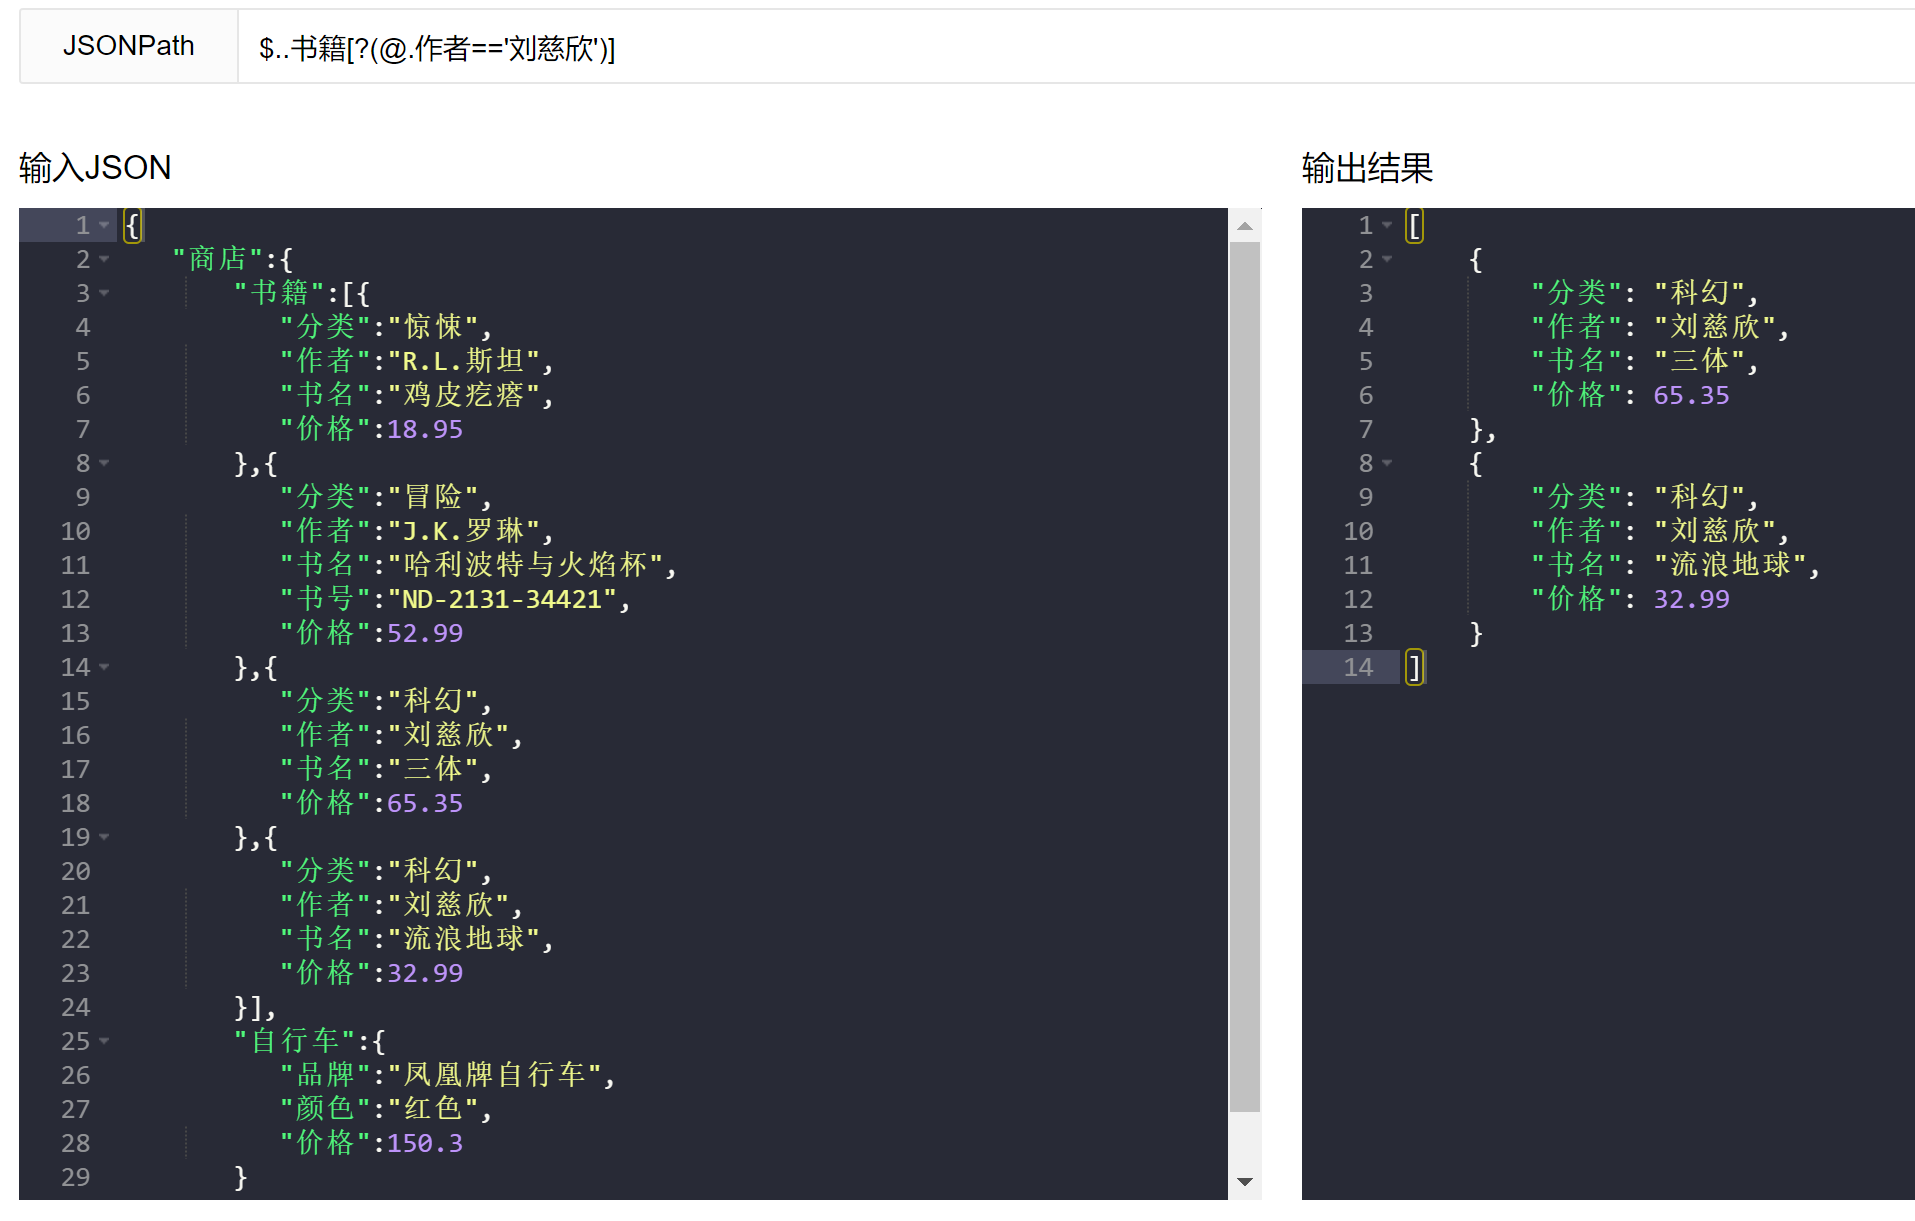Click the "商店" key in input JSON
Viewport: 1915px width, 1221px height.
[217, 260]
